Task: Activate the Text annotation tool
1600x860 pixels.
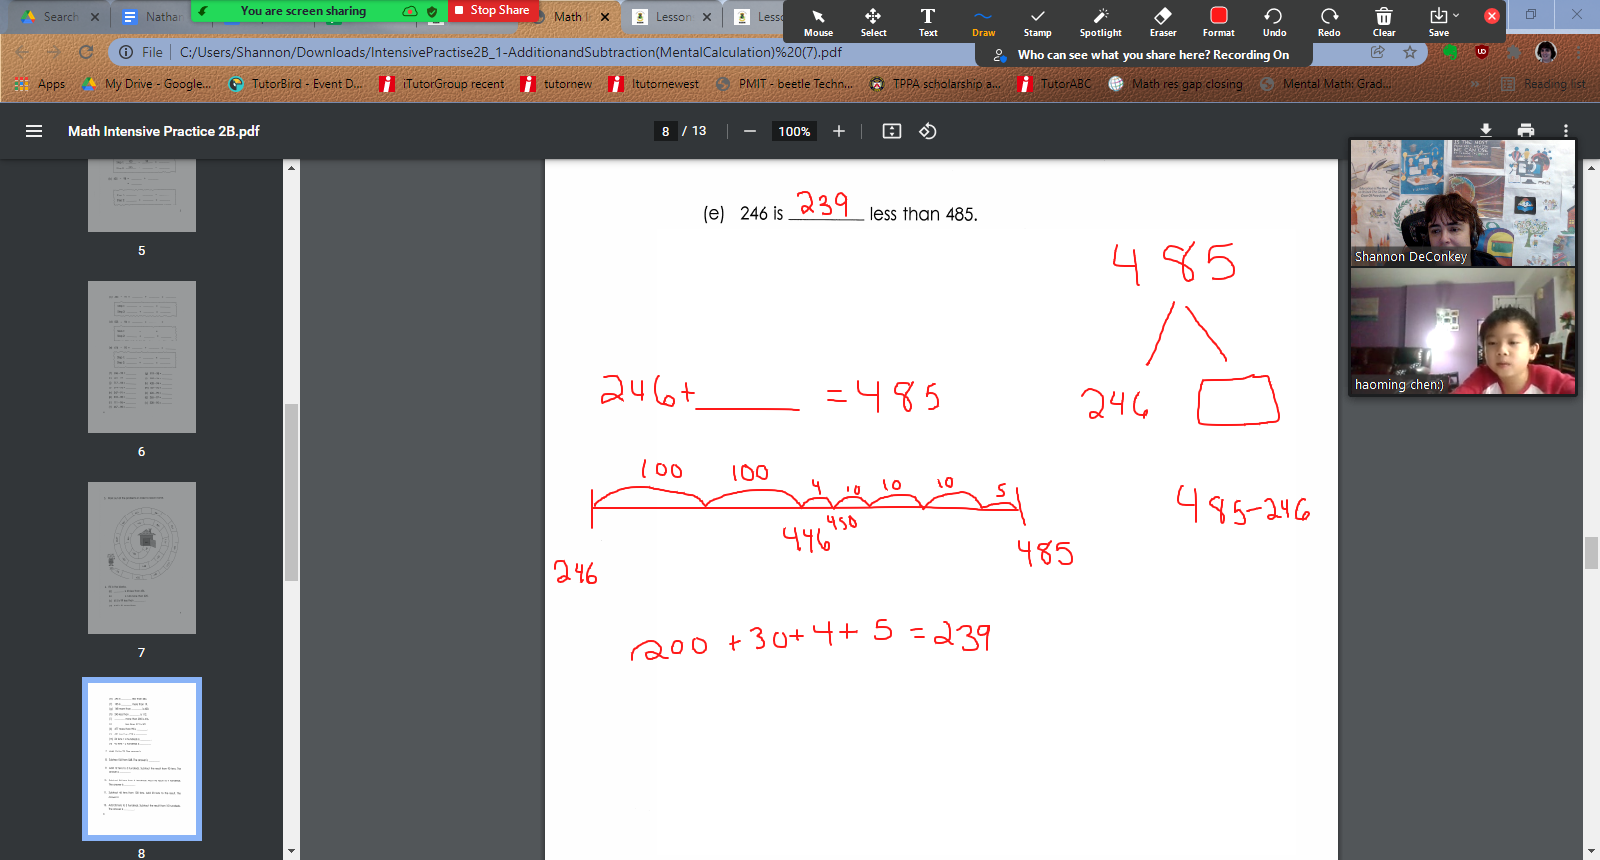Action: (928, 22)
